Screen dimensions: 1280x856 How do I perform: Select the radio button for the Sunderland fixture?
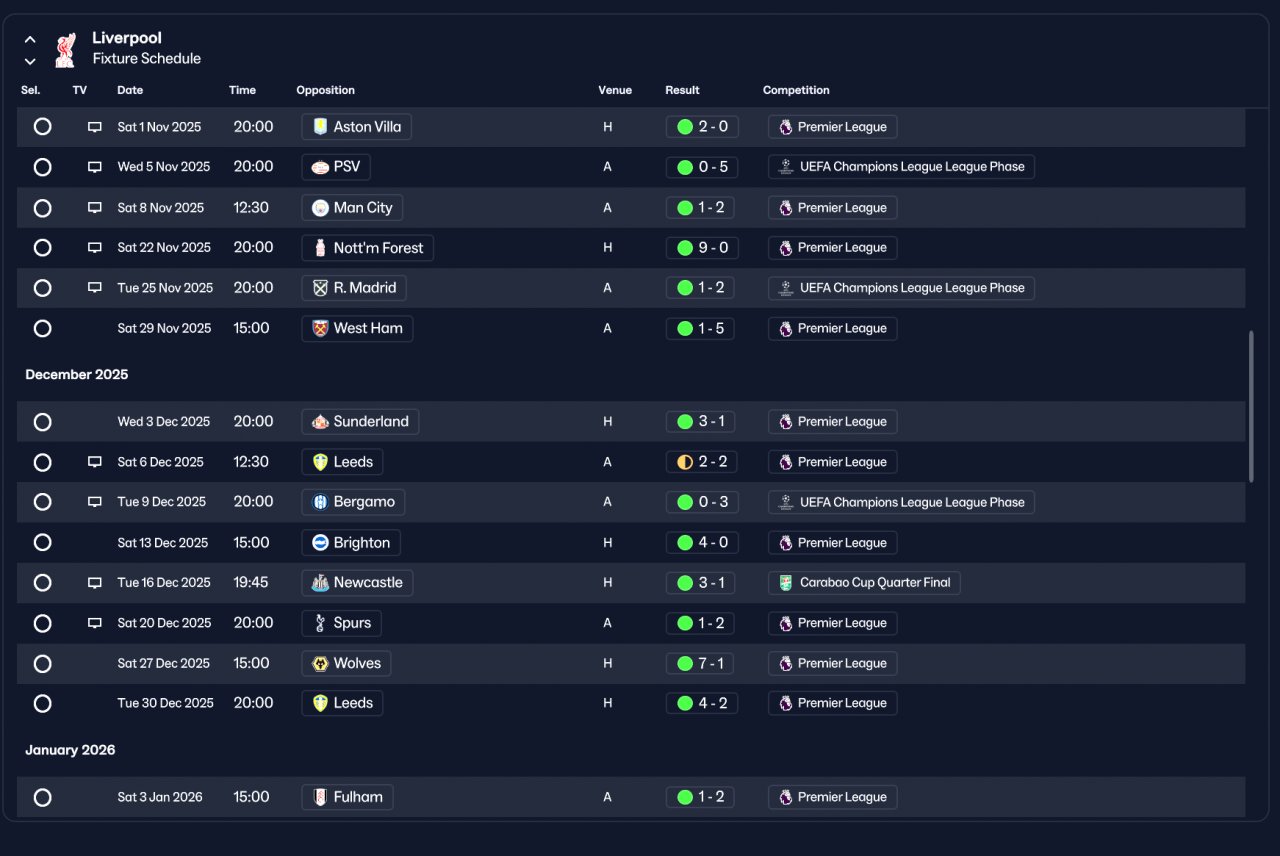pos(42,422)
